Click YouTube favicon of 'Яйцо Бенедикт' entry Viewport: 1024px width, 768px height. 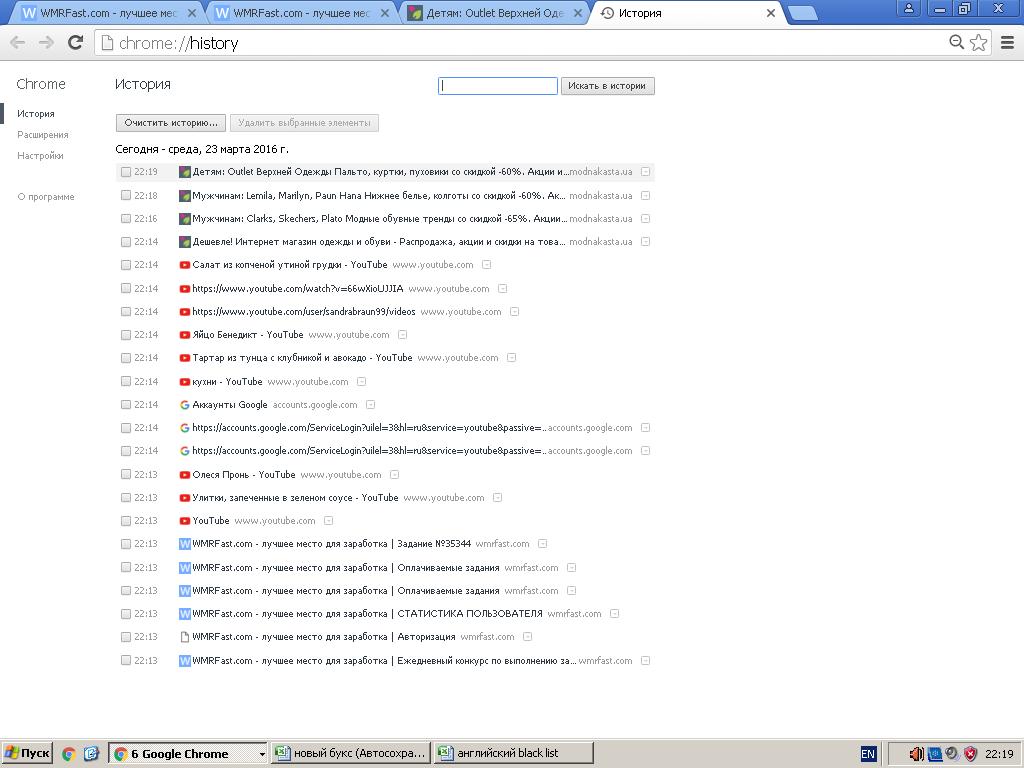point(185,335)
